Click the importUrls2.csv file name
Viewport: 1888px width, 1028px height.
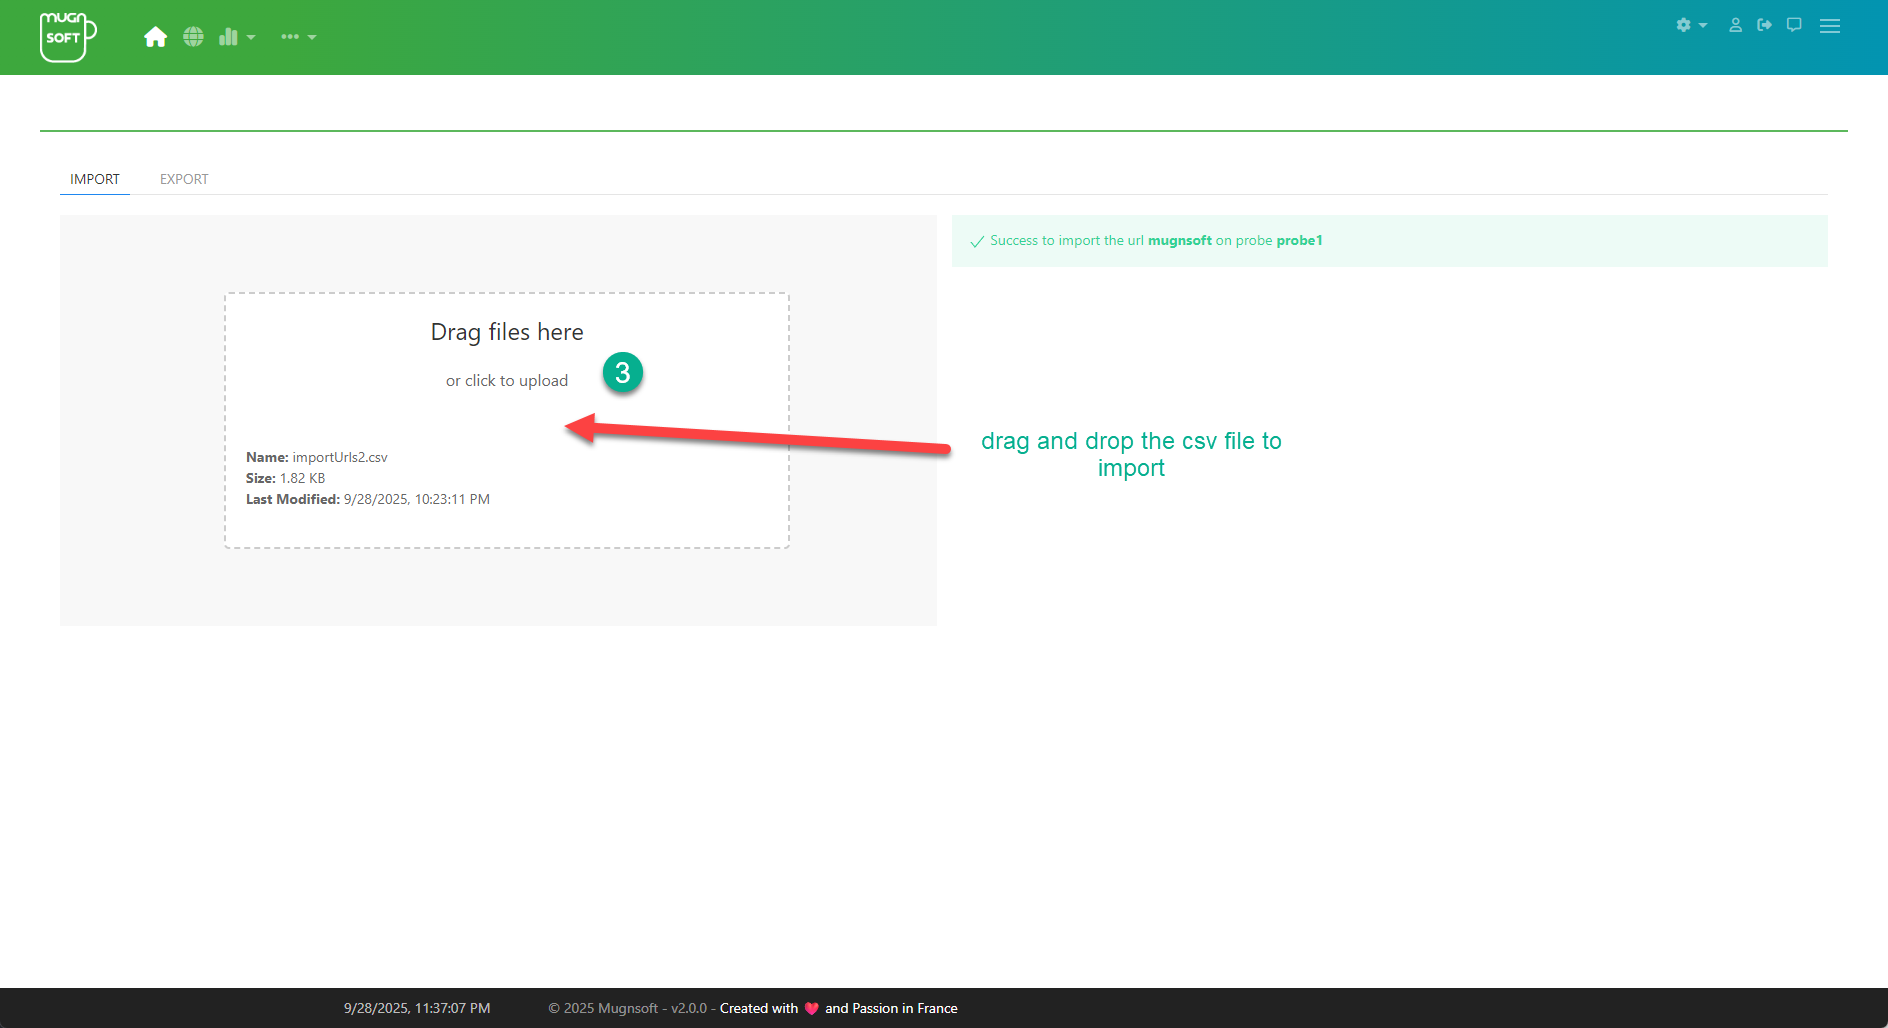pos(339,457)
